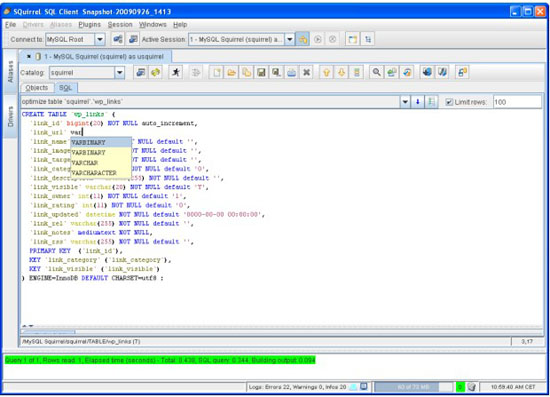Click the Limit rows value field 100
550x397 pixels.
click(517, 102)
